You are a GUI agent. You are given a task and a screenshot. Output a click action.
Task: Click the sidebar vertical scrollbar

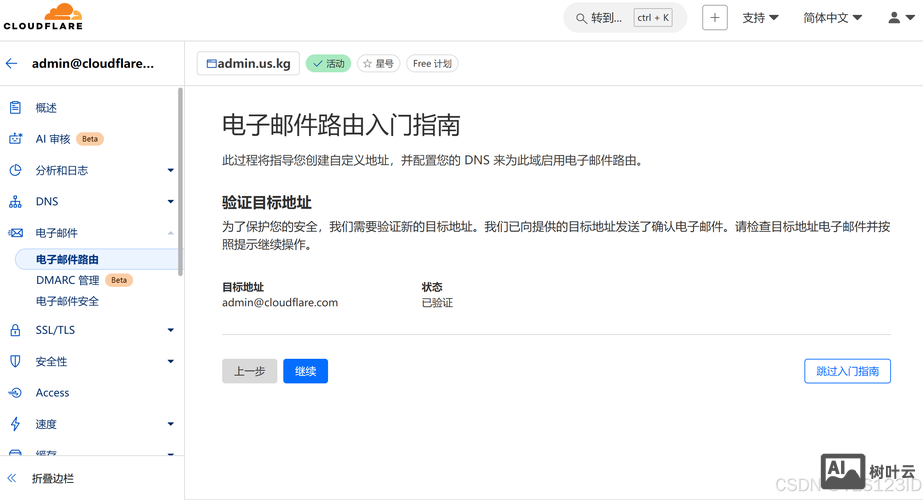[180, 181]
